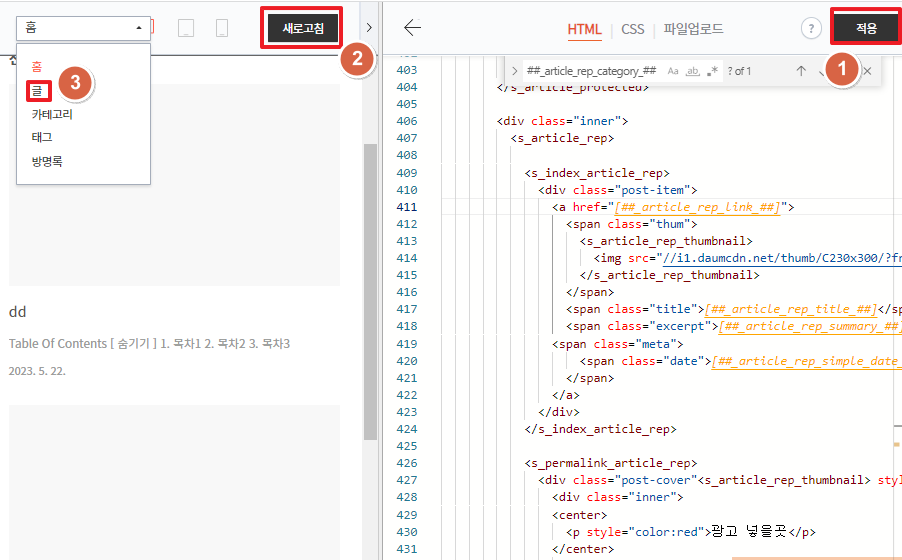This screenshot has height=560, width=902.
Task: Click the <s_permalink_article_rep> tag
Action: pyautogui.click(x=610, y=463)
